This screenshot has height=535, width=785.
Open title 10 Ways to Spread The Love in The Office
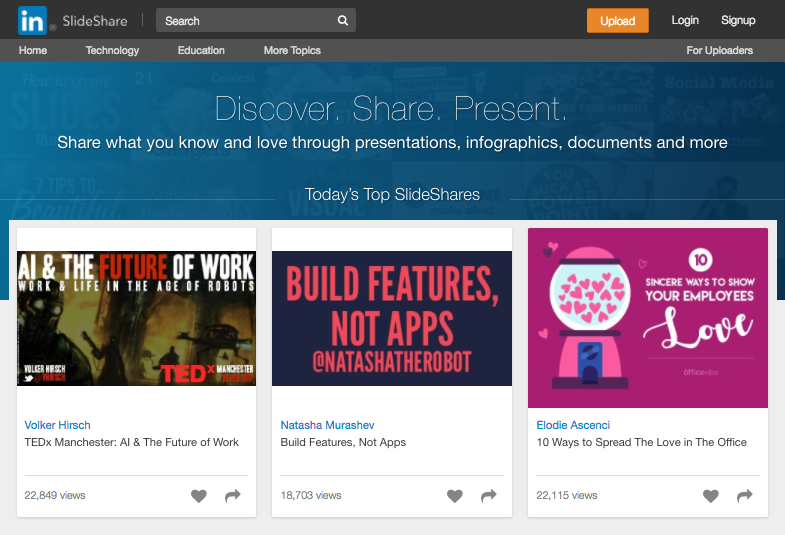click(641, 442)
